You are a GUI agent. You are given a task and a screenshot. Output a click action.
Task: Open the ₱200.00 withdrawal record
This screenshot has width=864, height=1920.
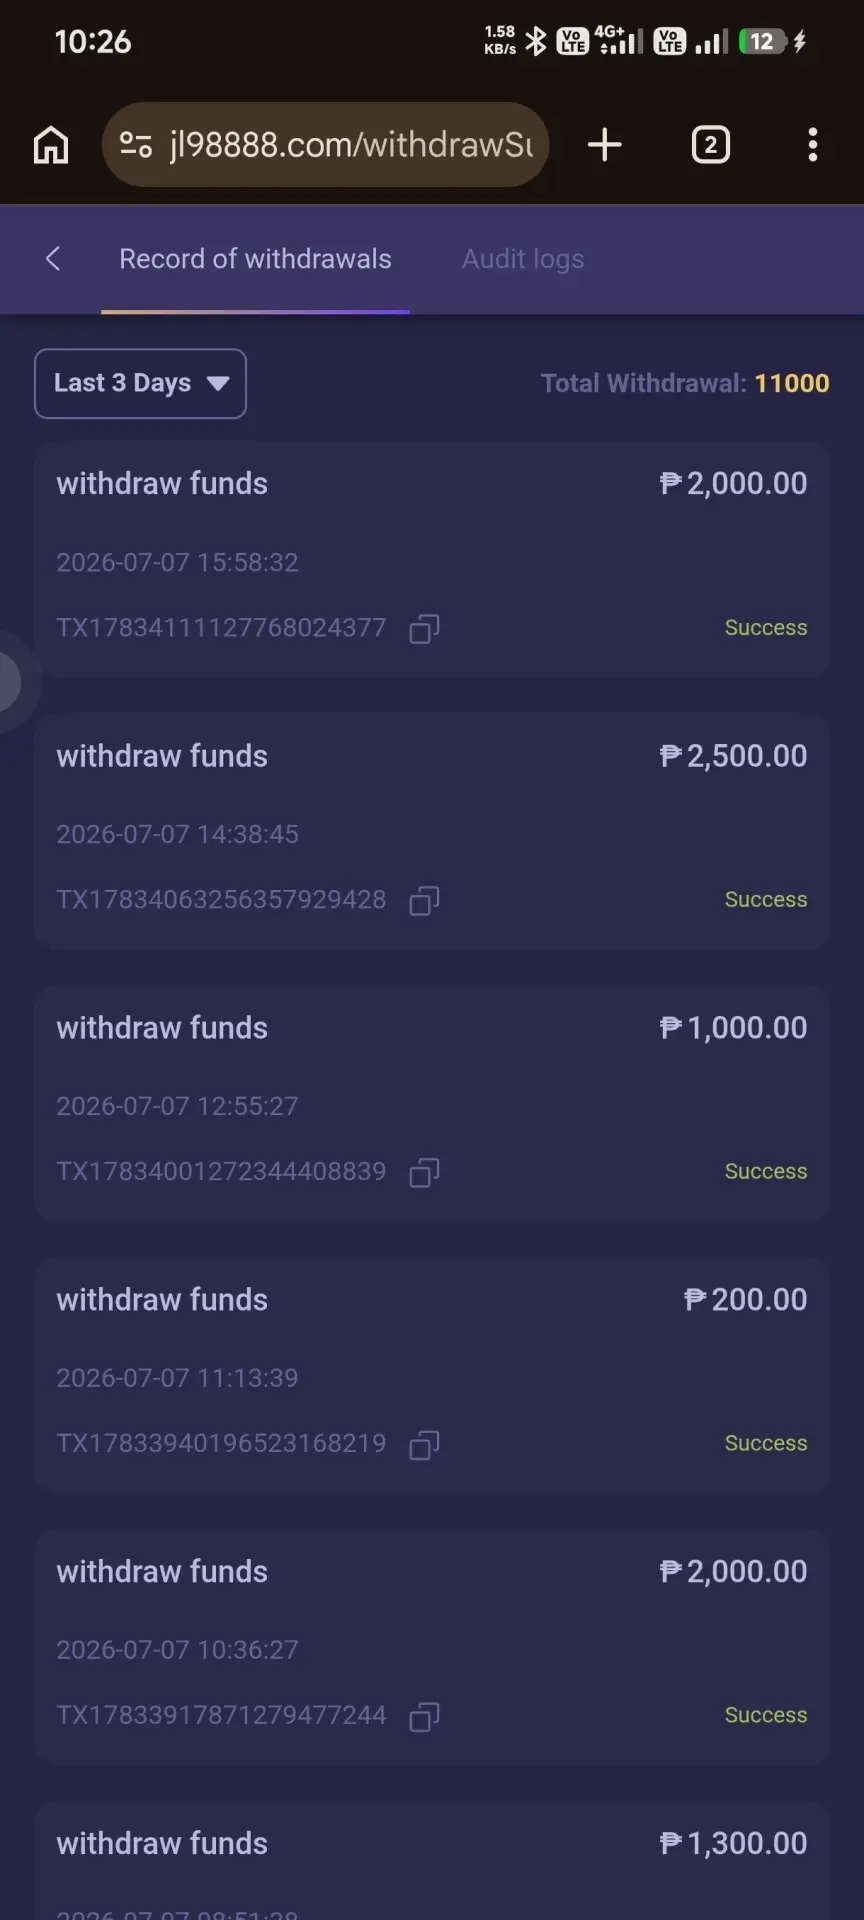(x=432, y=1375)
